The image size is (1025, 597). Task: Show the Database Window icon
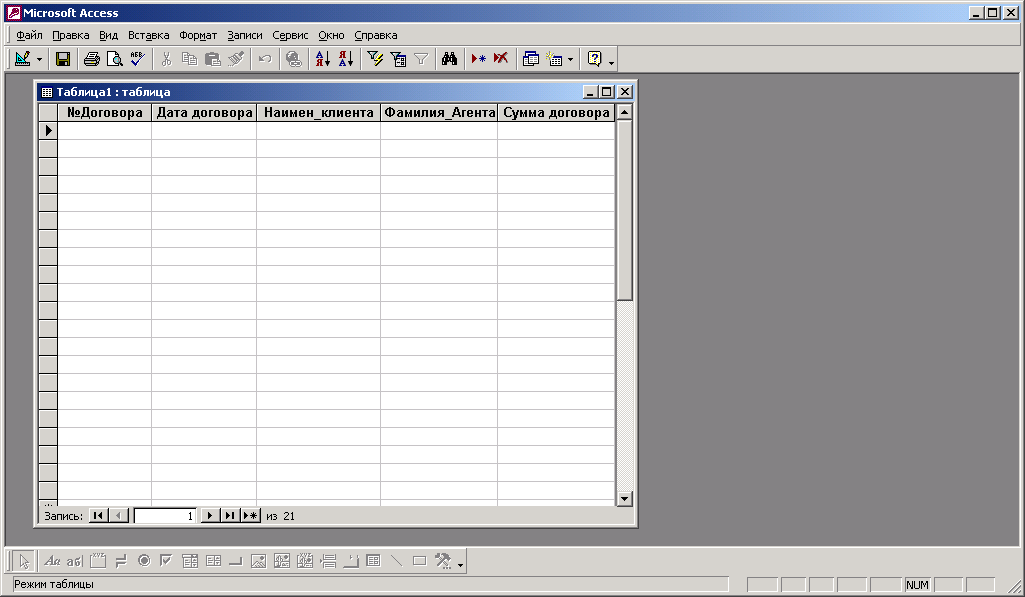[531, 60]
